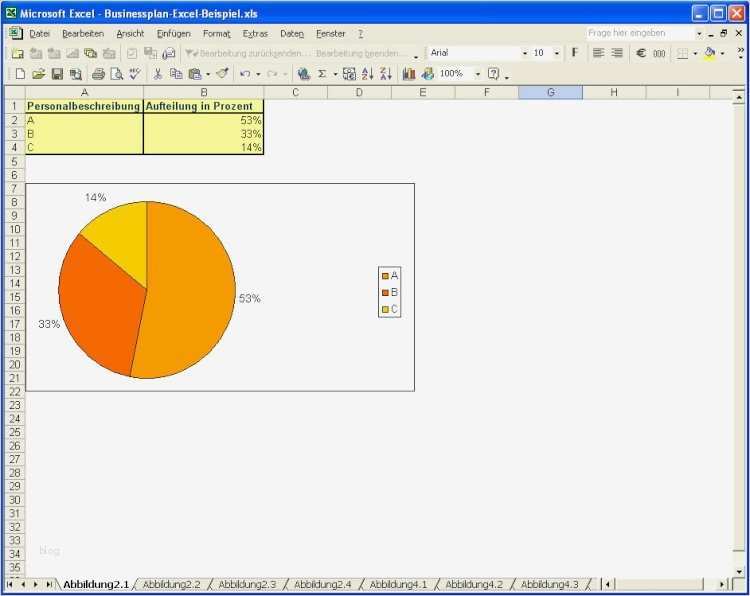Screen dimensions: 750x596
Task: Switch to the Abbildung2.3 sheet tab
Action: pos(247,585)
